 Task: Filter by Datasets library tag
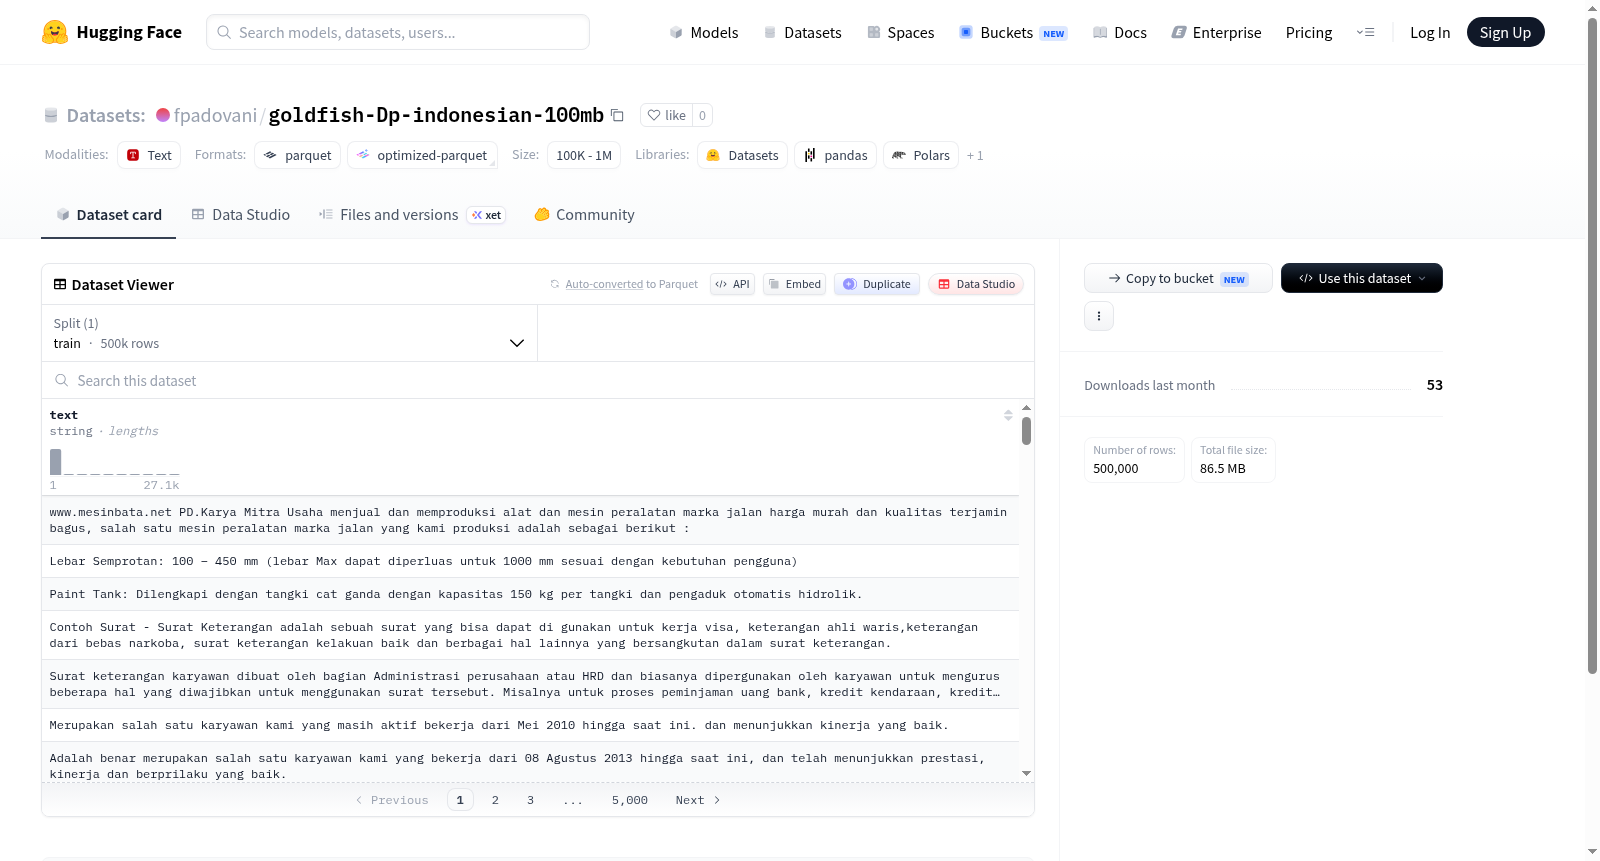pos(742,155)
